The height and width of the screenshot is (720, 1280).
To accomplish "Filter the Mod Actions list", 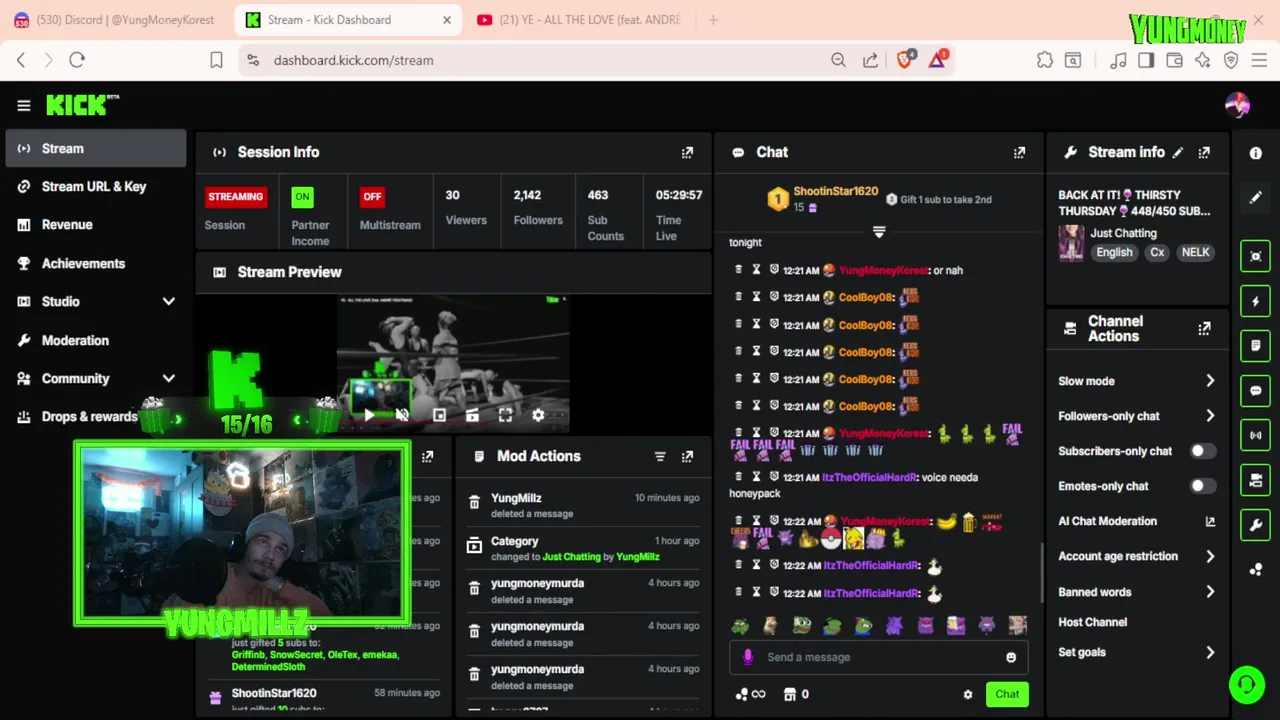I will click(660, 456).
